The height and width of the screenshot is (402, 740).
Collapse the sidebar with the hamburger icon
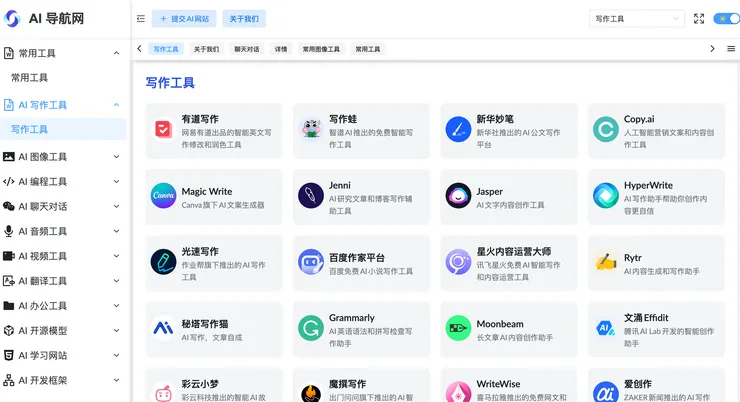(x=141, y=19)
